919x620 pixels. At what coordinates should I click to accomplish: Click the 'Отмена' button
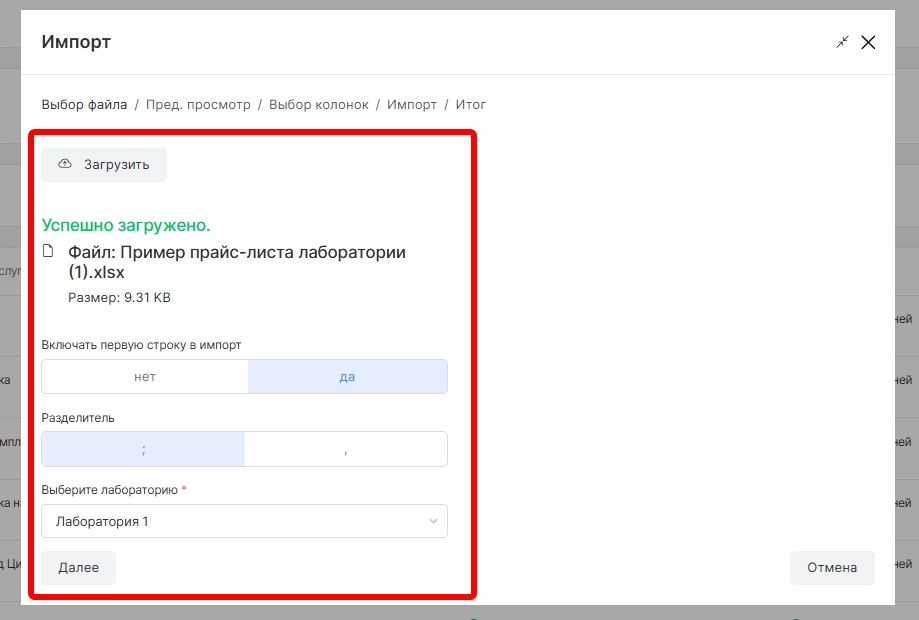[832, 567]
